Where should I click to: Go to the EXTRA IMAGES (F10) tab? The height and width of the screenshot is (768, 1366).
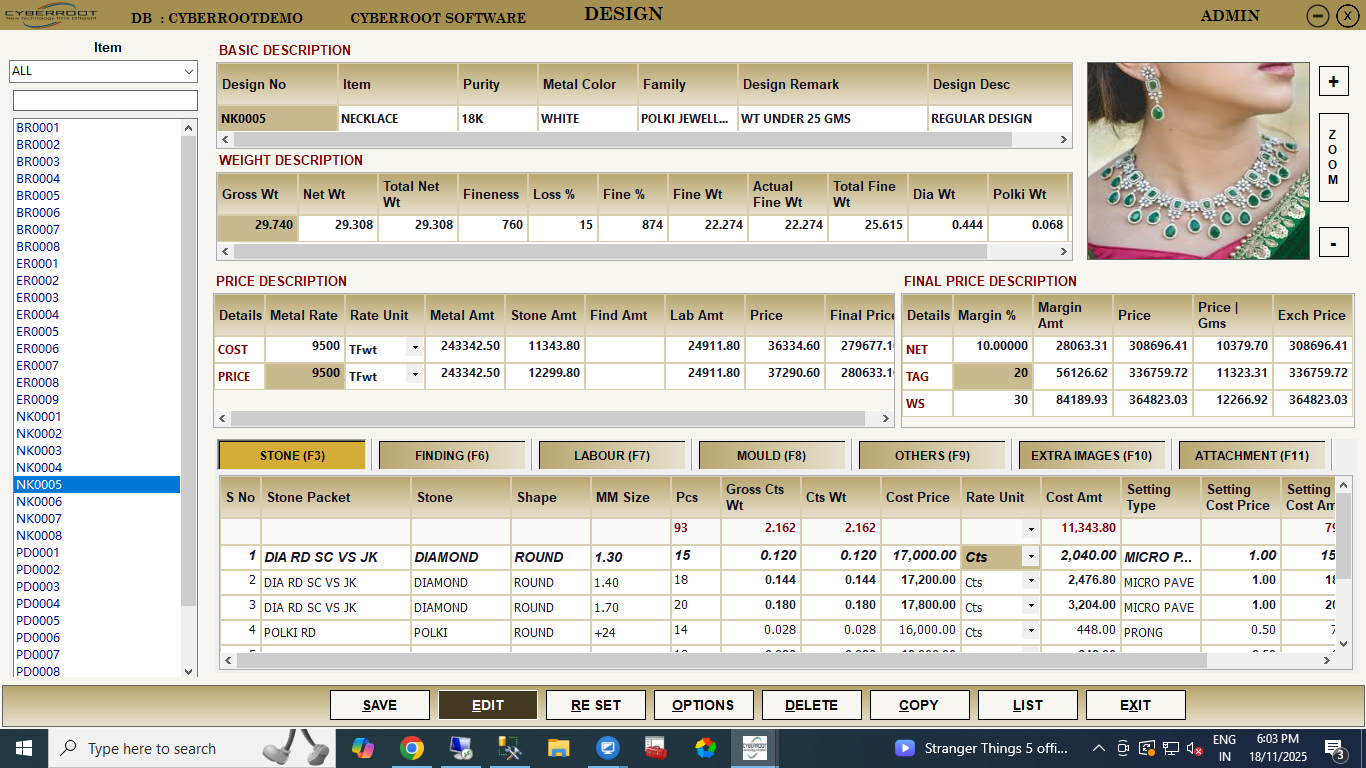pos(1091,455)
